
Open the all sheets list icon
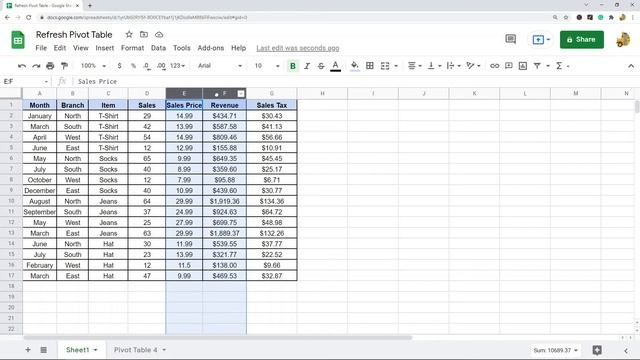click(x=44, y=350)
